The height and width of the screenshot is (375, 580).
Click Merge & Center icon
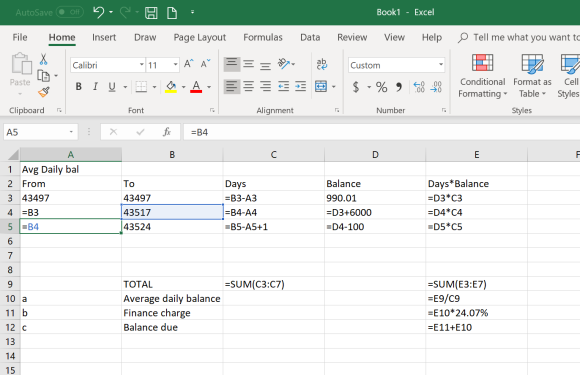click(321, 87)
